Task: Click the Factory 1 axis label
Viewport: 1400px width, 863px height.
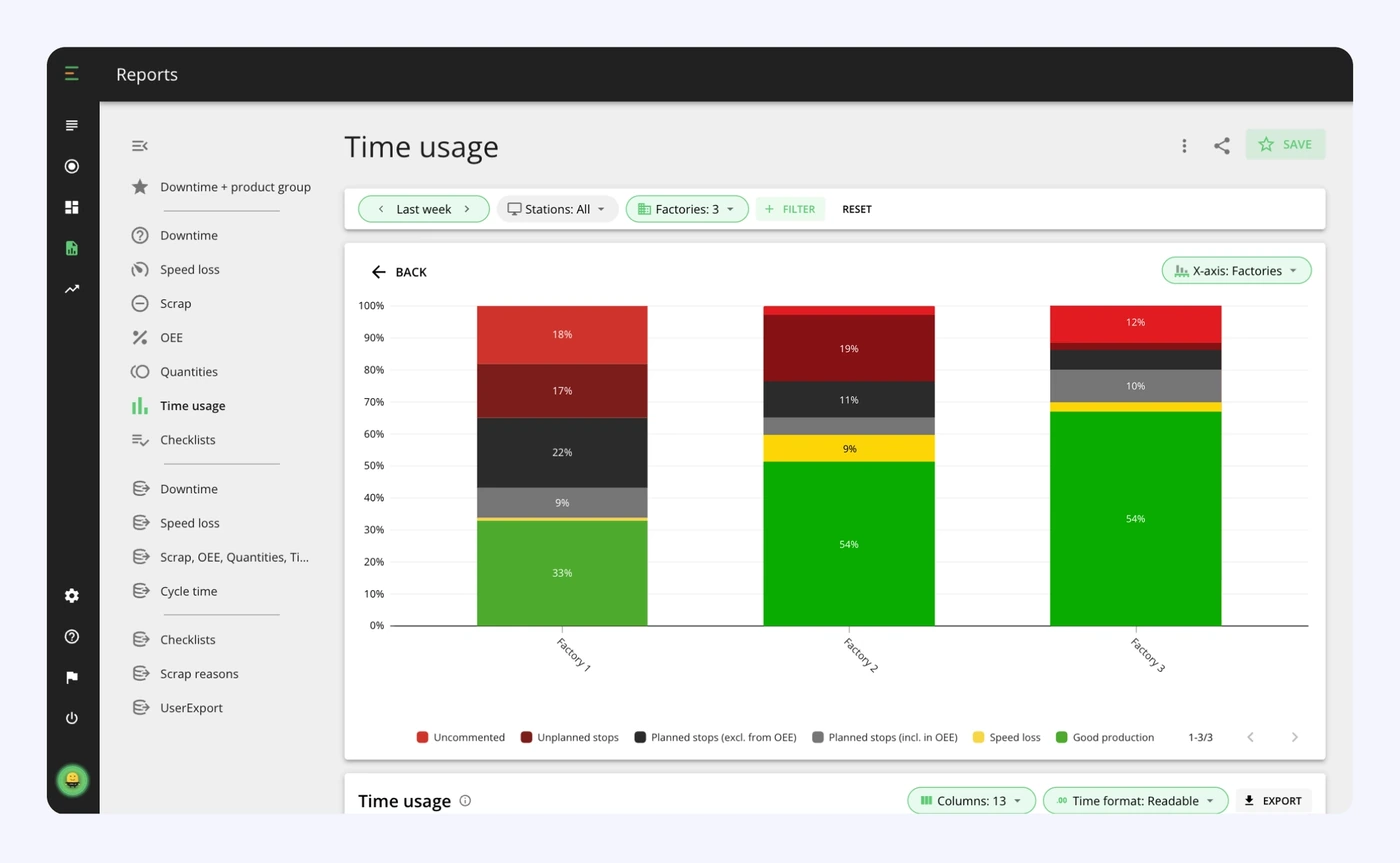Action: point(573,655)
